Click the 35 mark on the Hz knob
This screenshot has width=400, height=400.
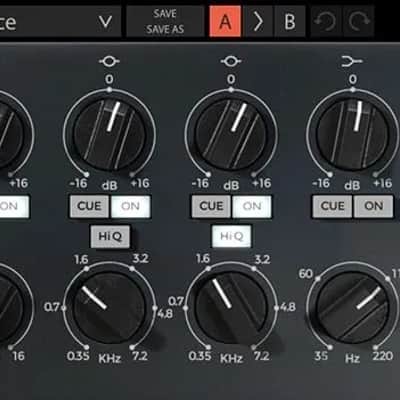(x=321, y=356)
